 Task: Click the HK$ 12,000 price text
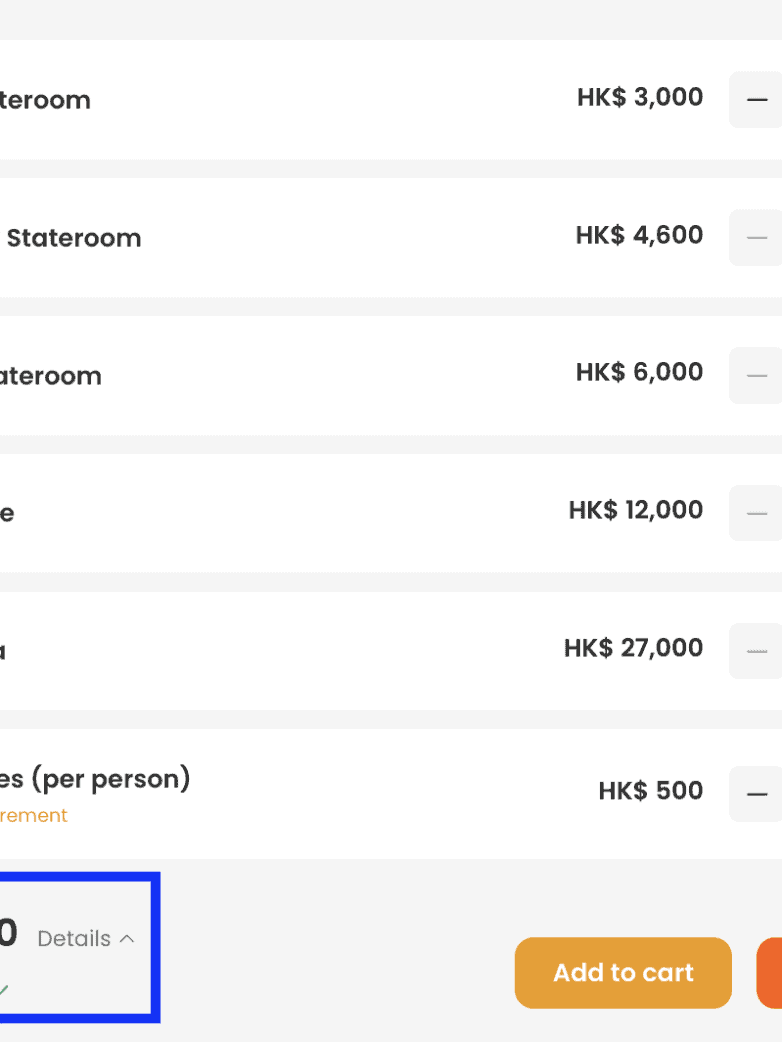pyautogui.click(x=636, y=510)
